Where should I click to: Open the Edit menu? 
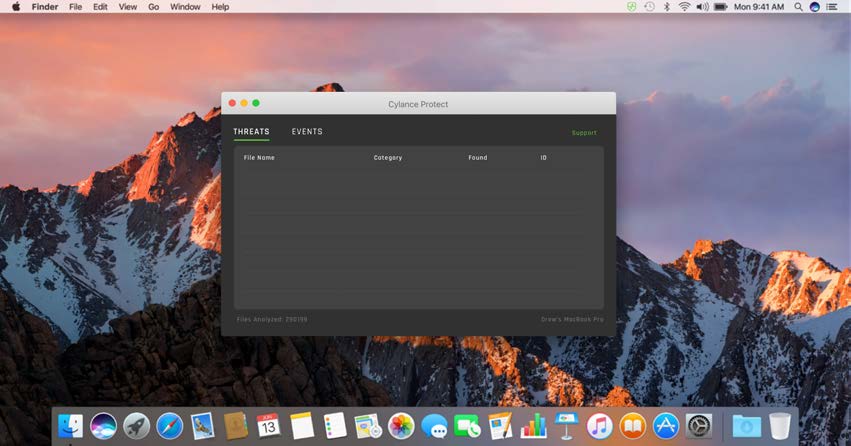(100, 7)
